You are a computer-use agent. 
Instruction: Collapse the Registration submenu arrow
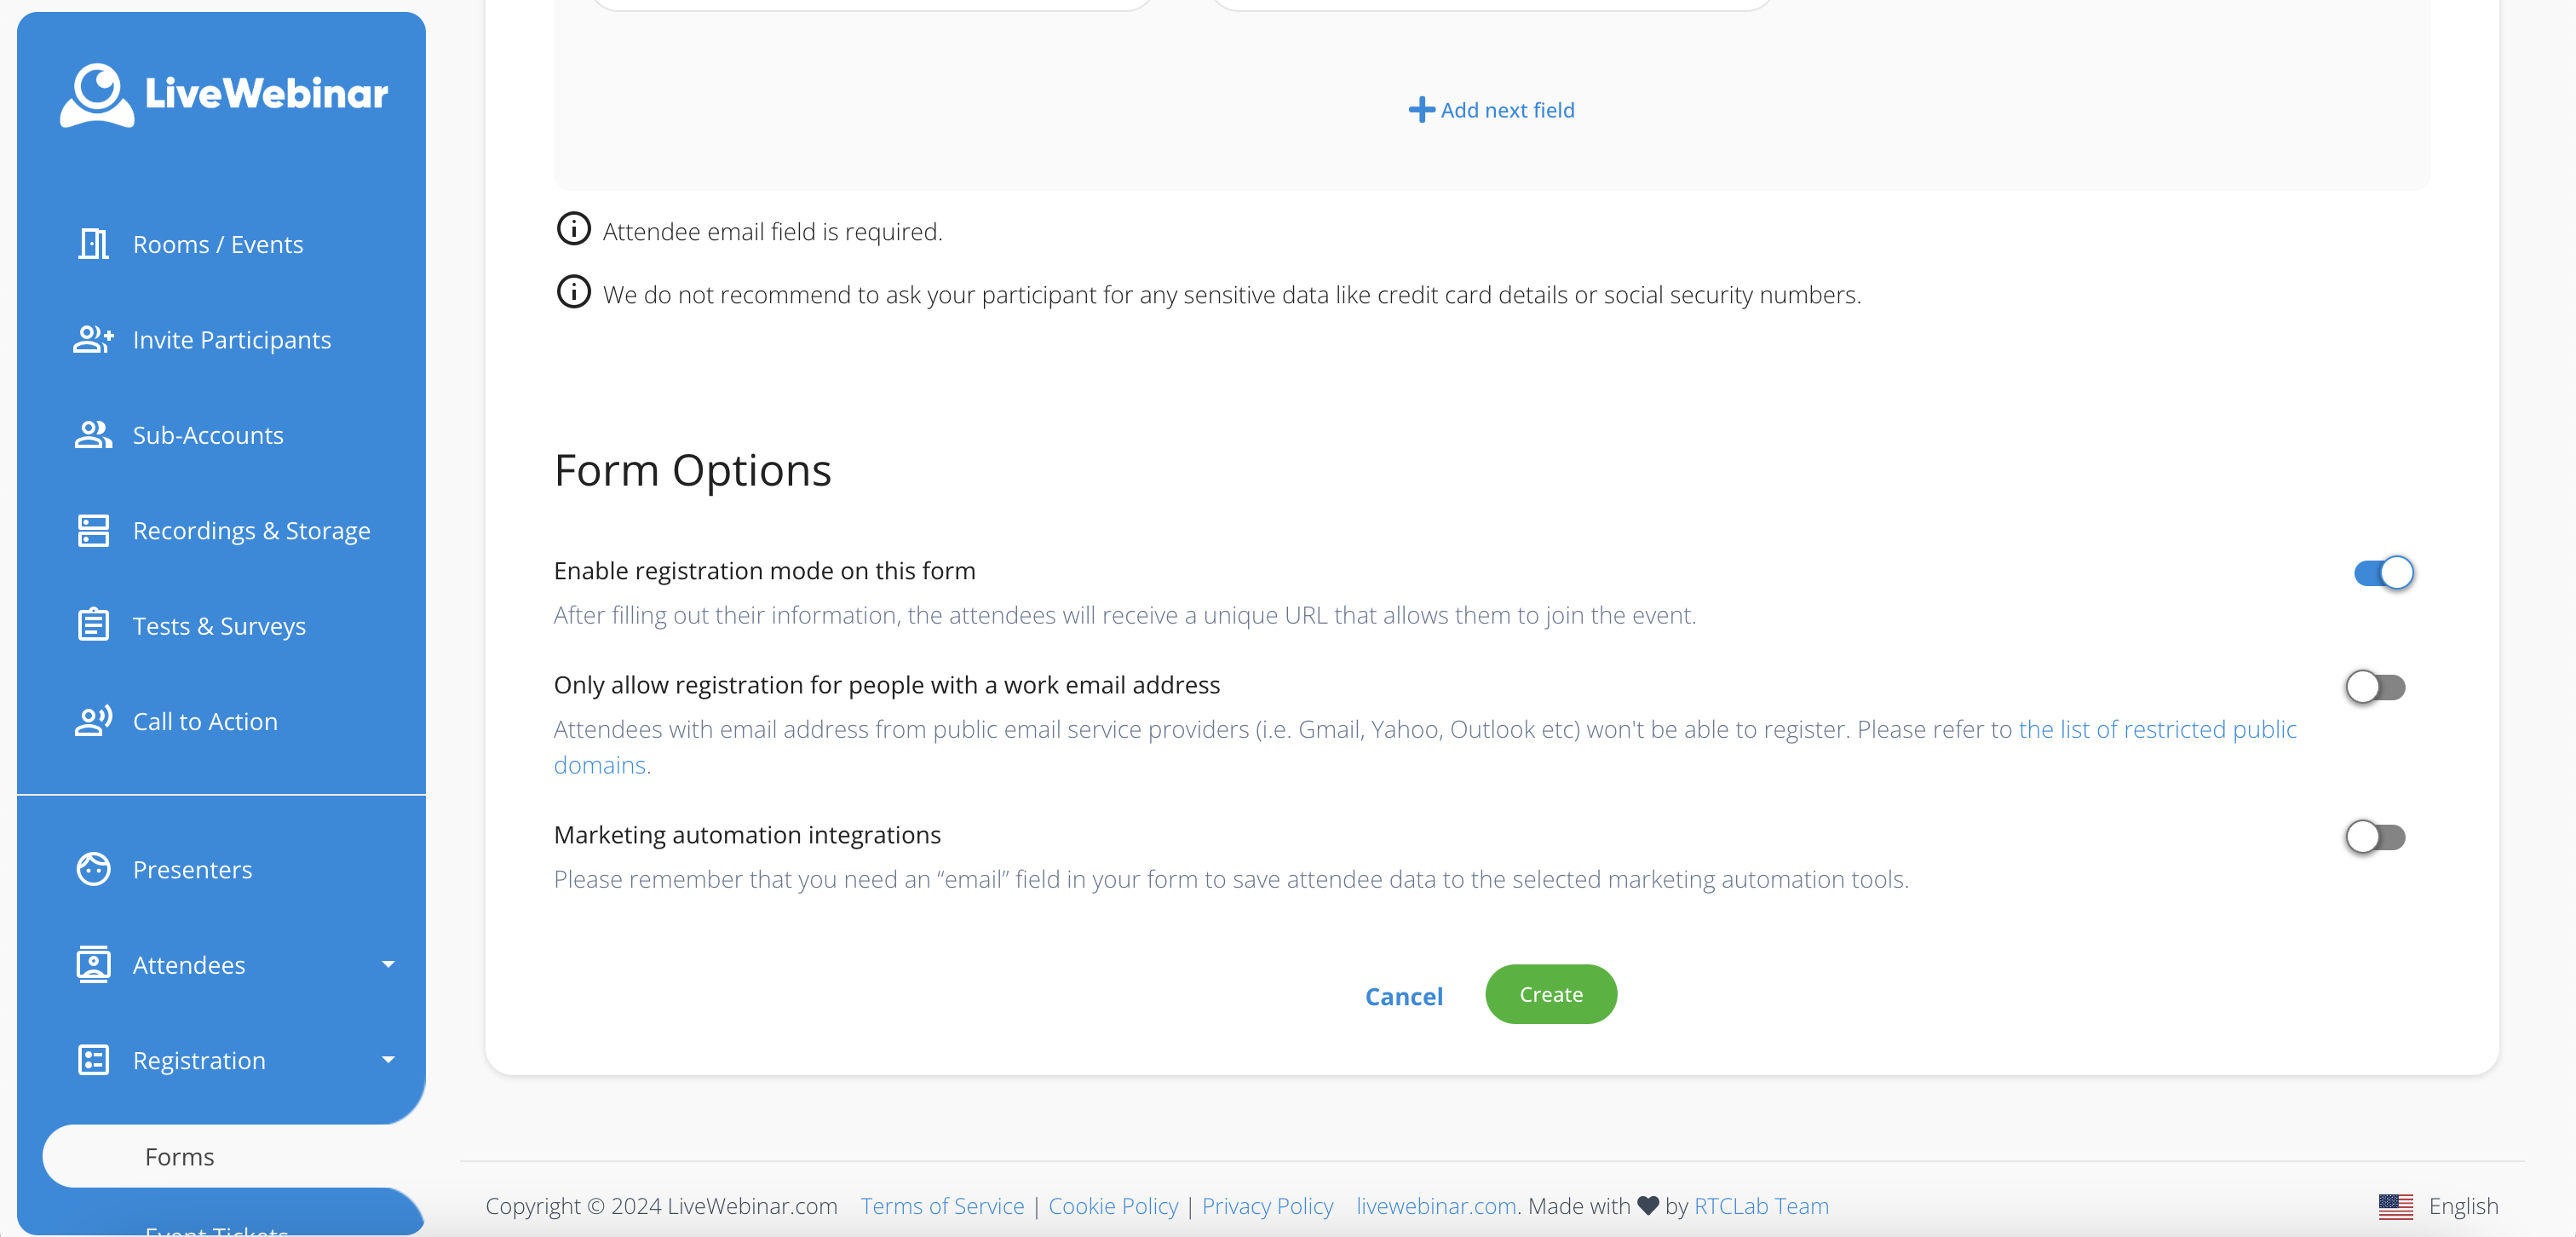click(x=388, y=1060)
